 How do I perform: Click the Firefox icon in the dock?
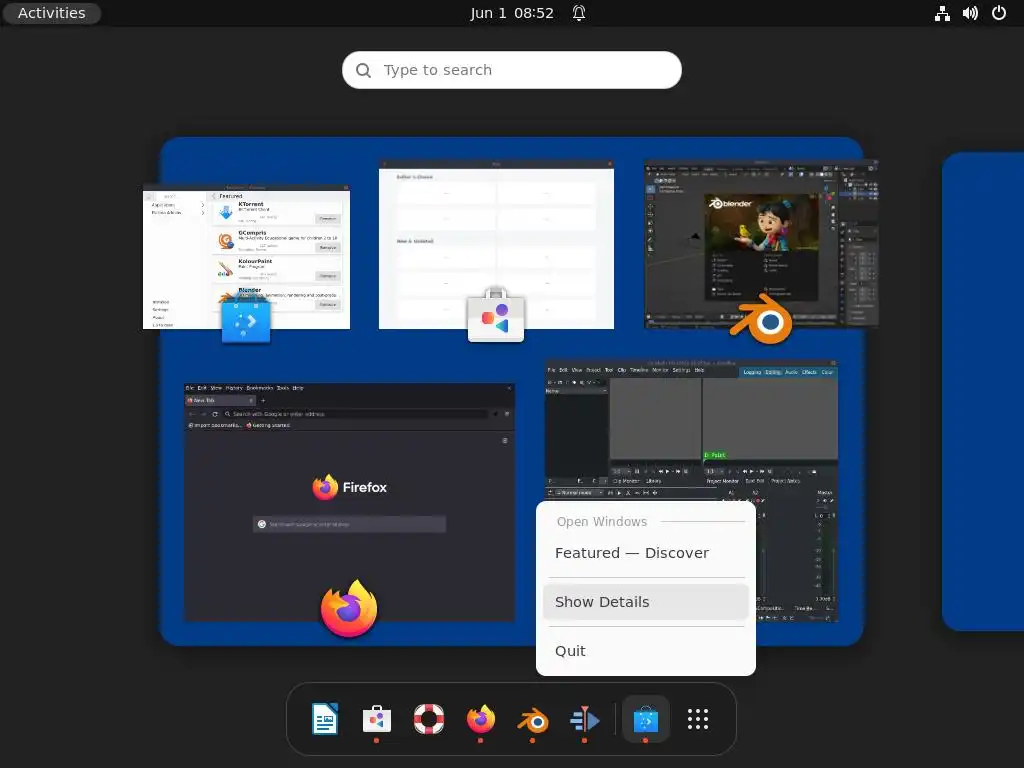click(481, 719)
